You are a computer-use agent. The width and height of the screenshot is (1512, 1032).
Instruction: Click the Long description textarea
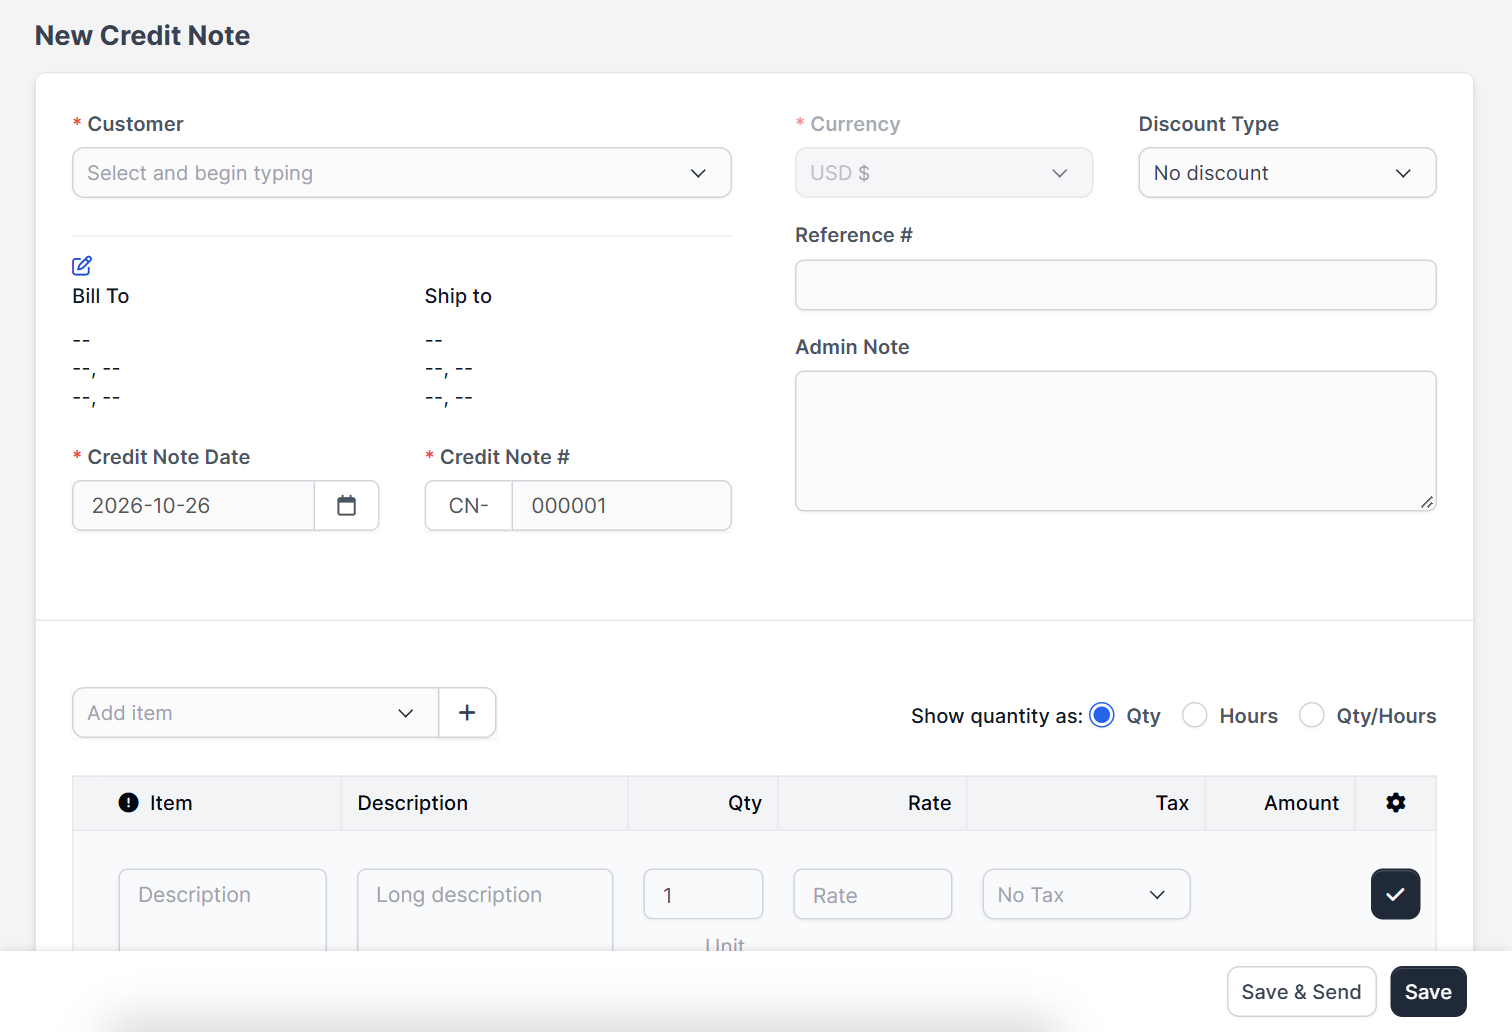[485, 909]
